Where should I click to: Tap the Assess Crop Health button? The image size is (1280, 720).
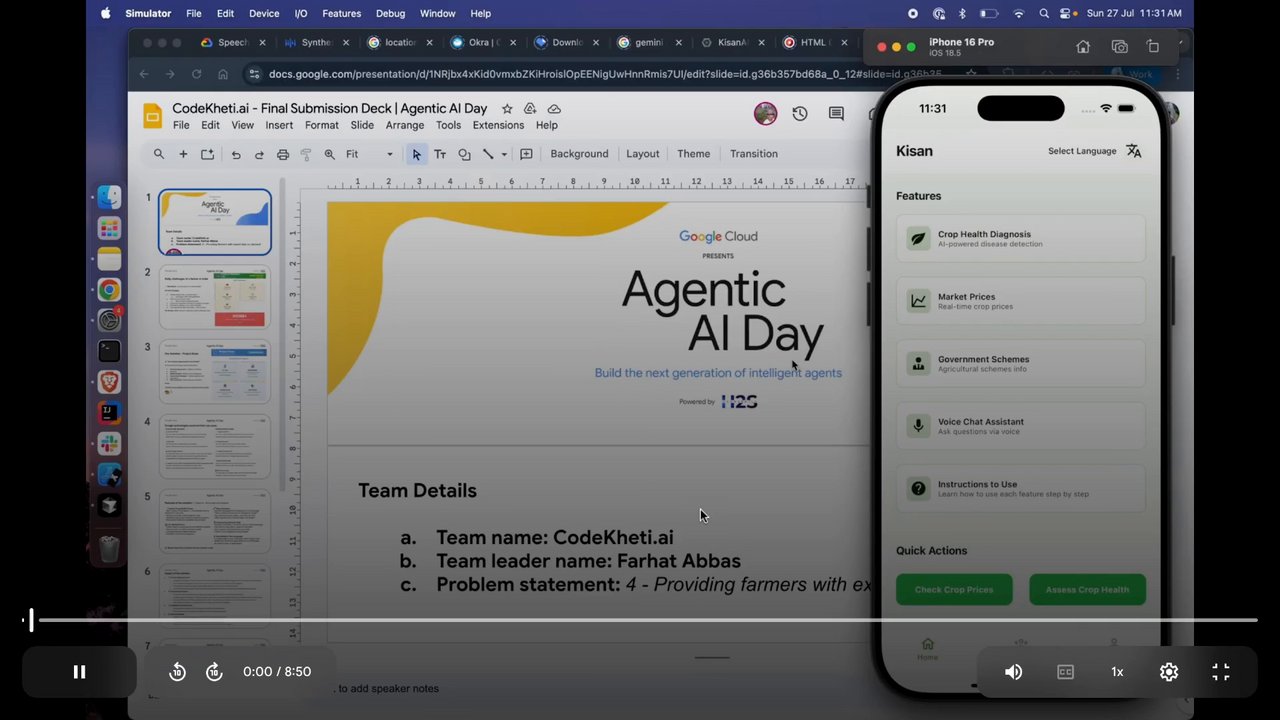[1087, 590]
